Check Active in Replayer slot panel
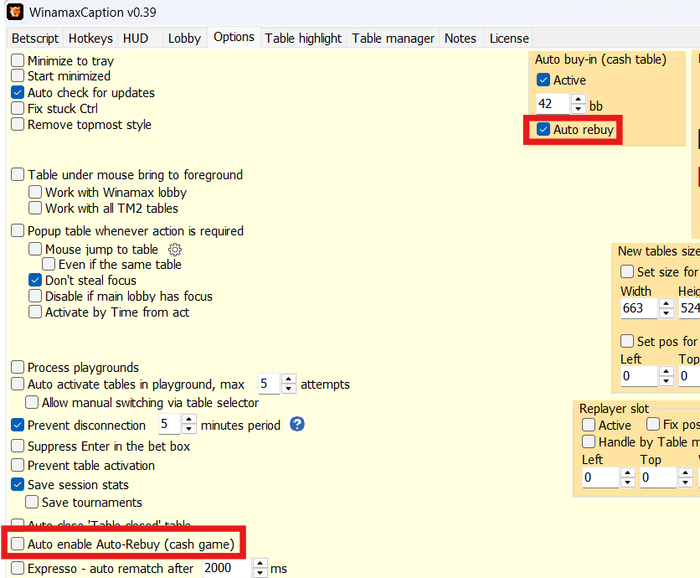Viewport: 700px width, 578px height. pyautogui.click(x=588, y=425)
